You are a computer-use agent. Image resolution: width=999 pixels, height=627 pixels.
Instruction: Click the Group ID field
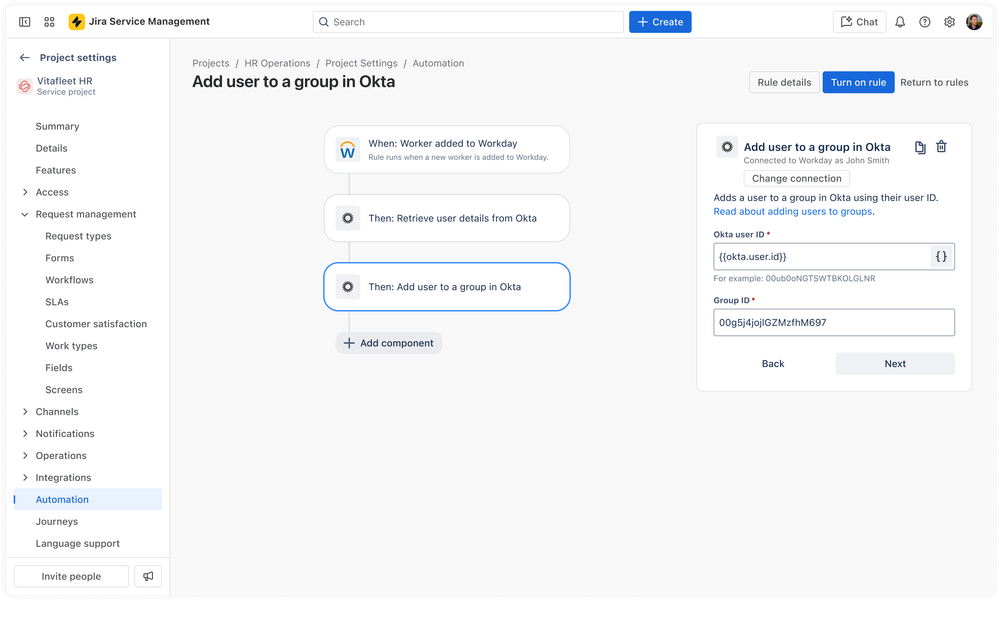tap(834, 322)
